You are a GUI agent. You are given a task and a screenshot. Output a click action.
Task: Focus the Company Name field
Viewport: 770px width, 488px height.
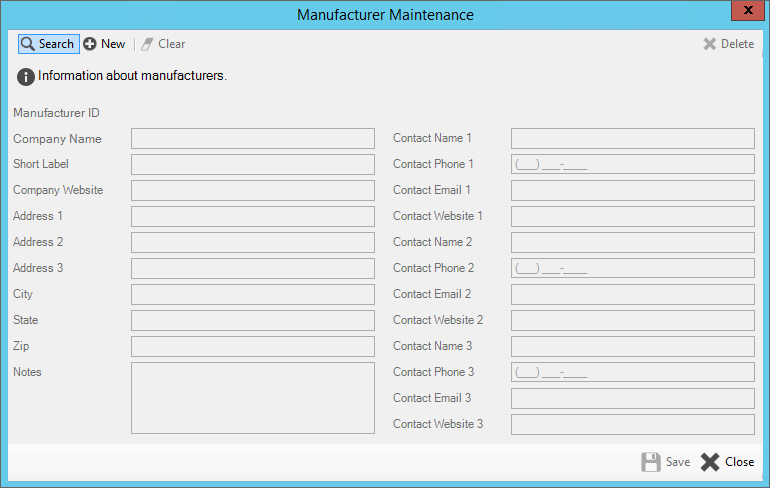pyautogui.click(x=253, y=138)
